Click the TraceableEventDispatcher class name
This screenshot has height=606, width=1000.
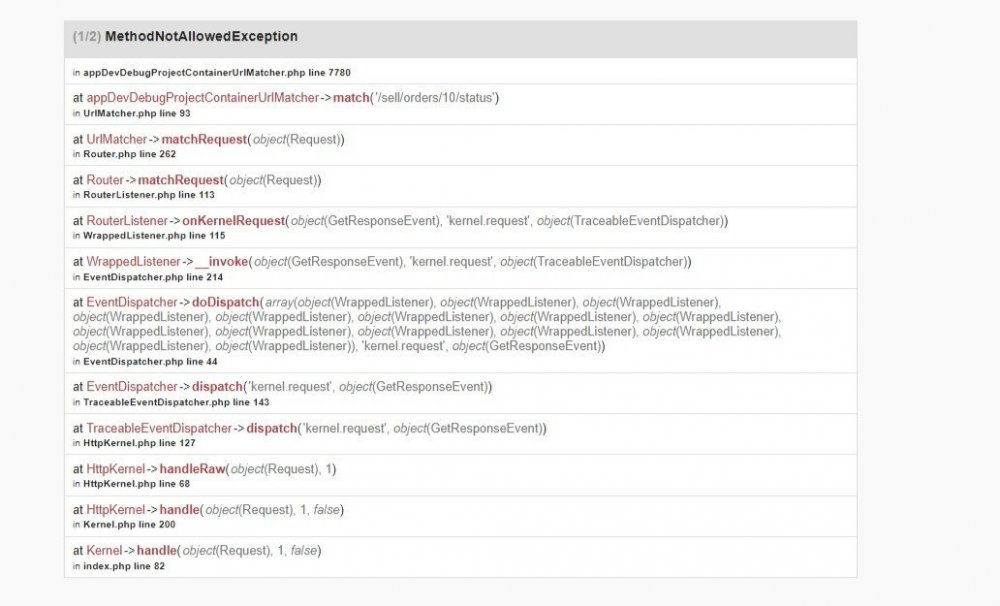[159, 428]
